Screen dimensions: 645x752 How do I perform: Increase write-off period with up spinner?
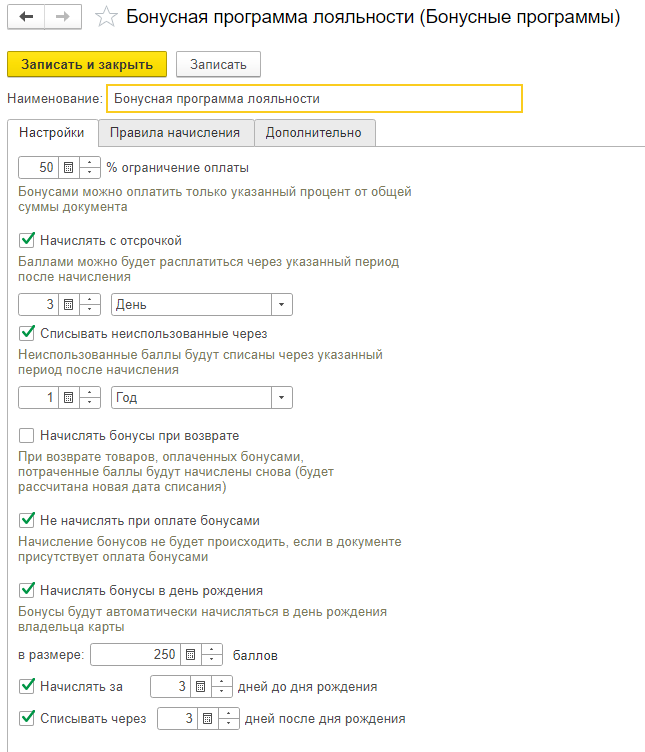(x=90, y=393)
